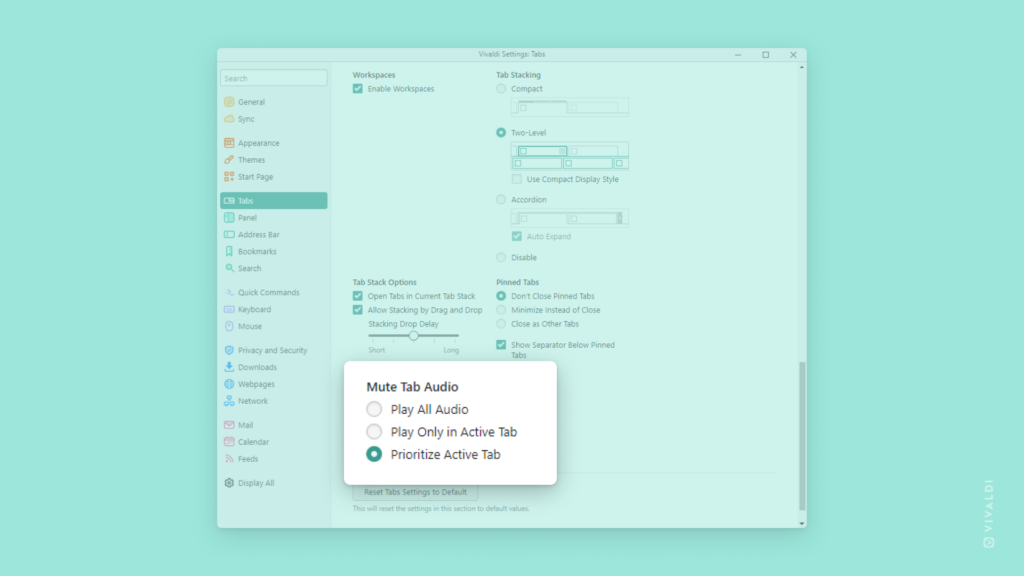This screenshot has height=576, width=1024.
Task: Enable Use Compact Display Style
Action: point(517,179)
